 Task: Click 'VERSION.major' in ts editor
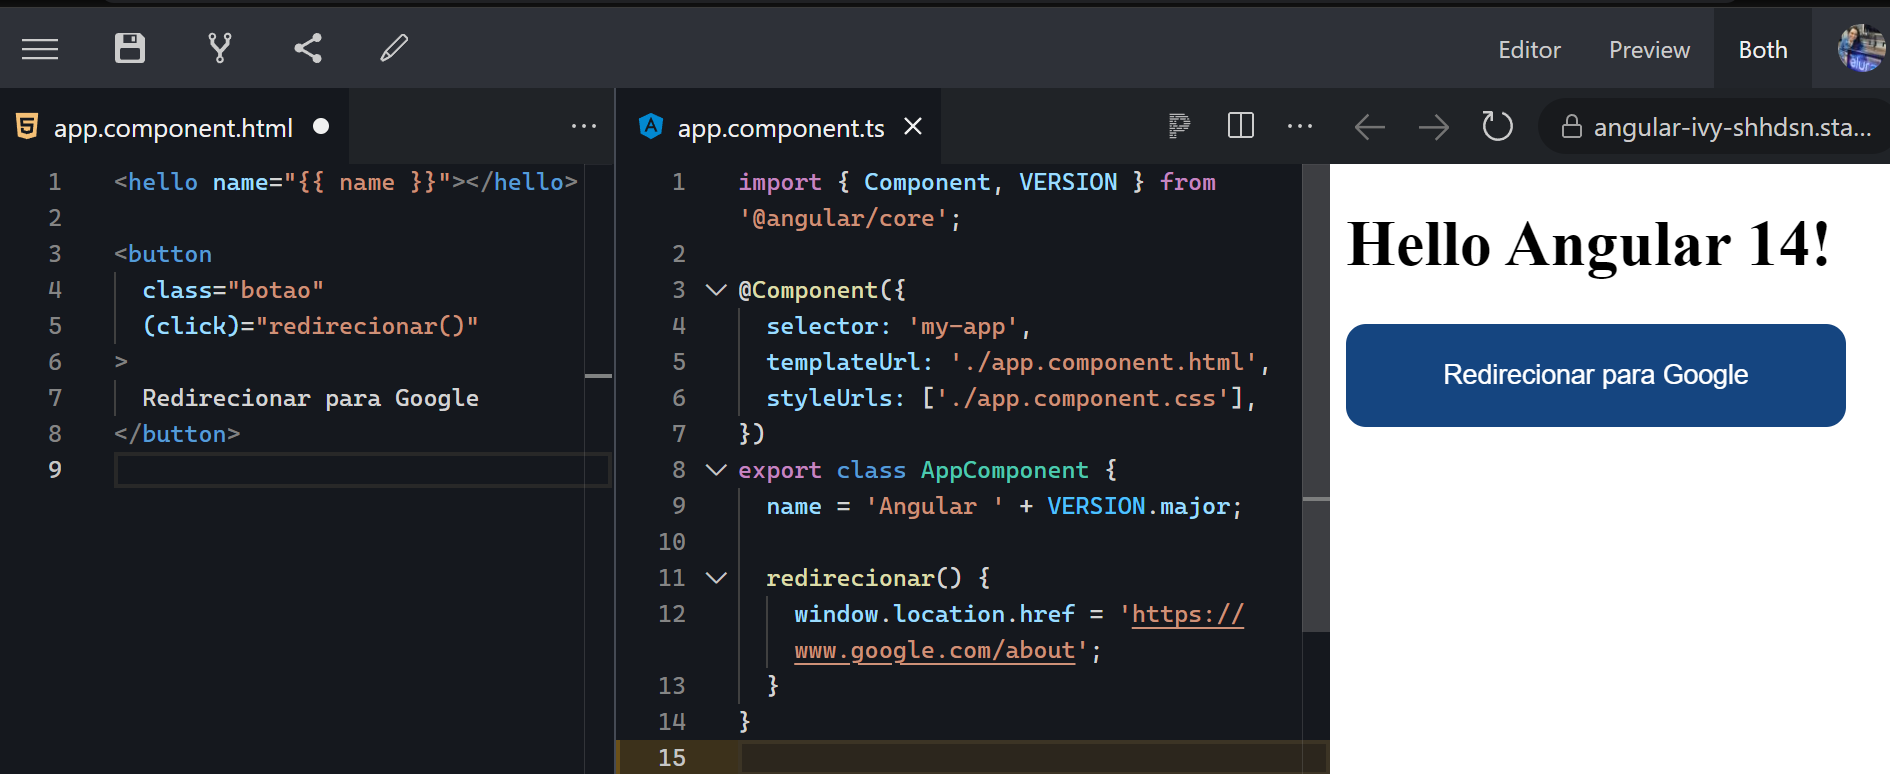point(1138,506)
